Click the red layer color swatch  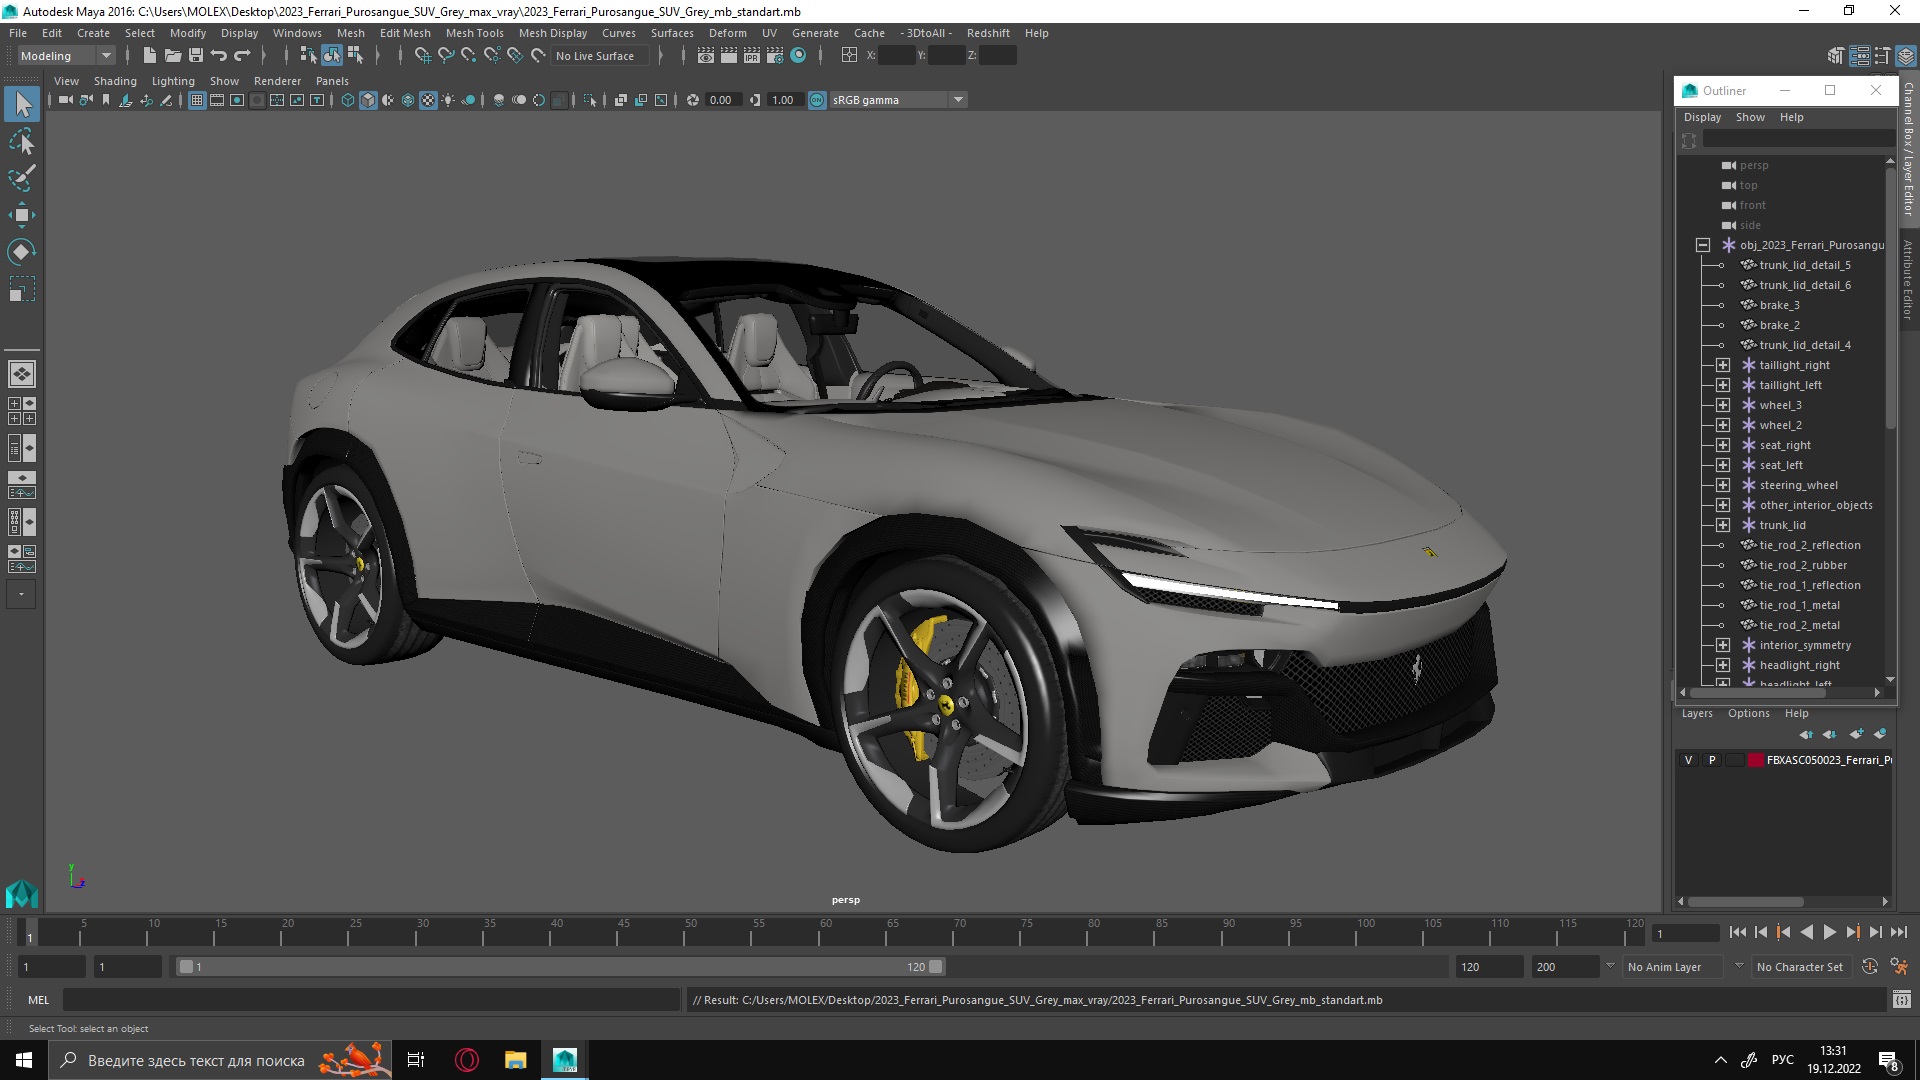(x=1755, y=760)
